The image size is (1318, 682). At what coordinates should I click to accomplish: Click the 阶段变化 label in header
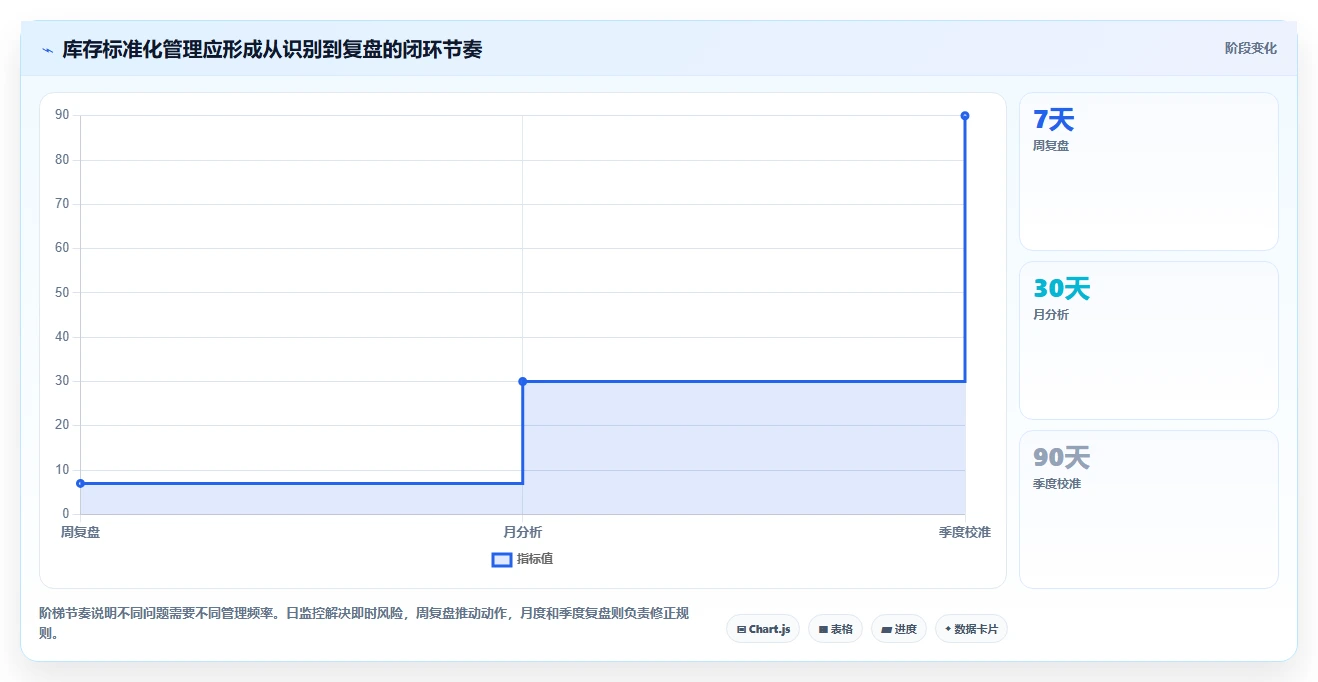click(1250, 48)
